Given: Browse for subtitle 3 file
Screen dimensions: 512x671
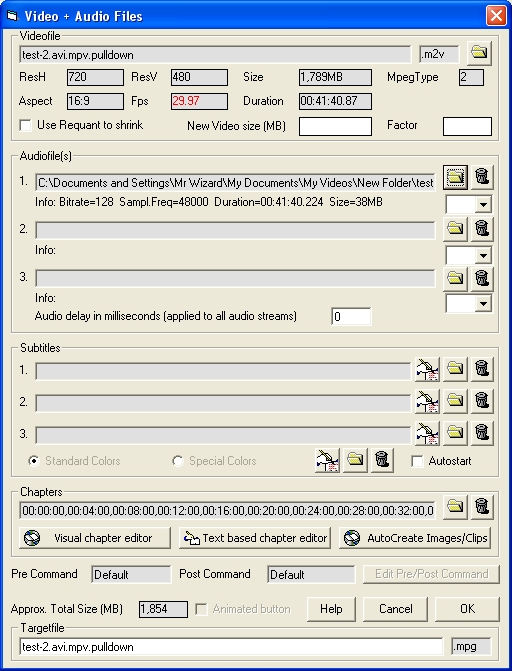Looking at the screenshot, I should tap(455, 433).
